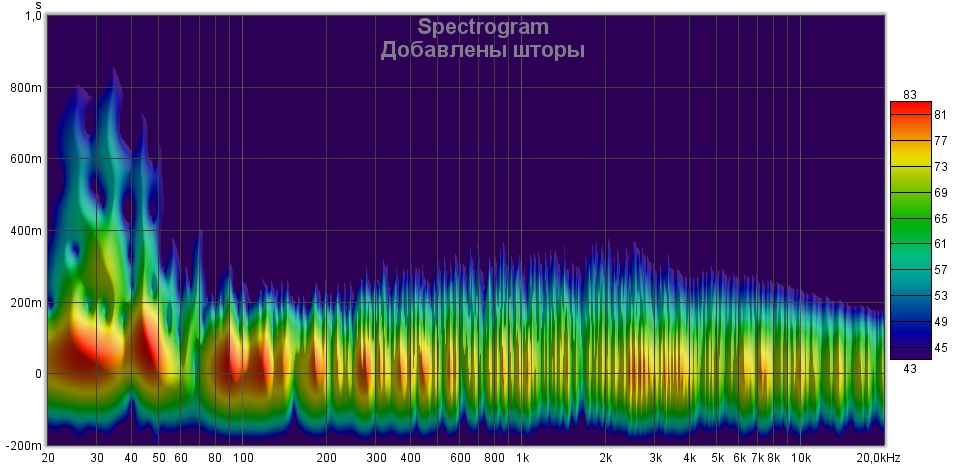
Task: Select the 1,0 label on time axis
Action: (x=33, y=16)
